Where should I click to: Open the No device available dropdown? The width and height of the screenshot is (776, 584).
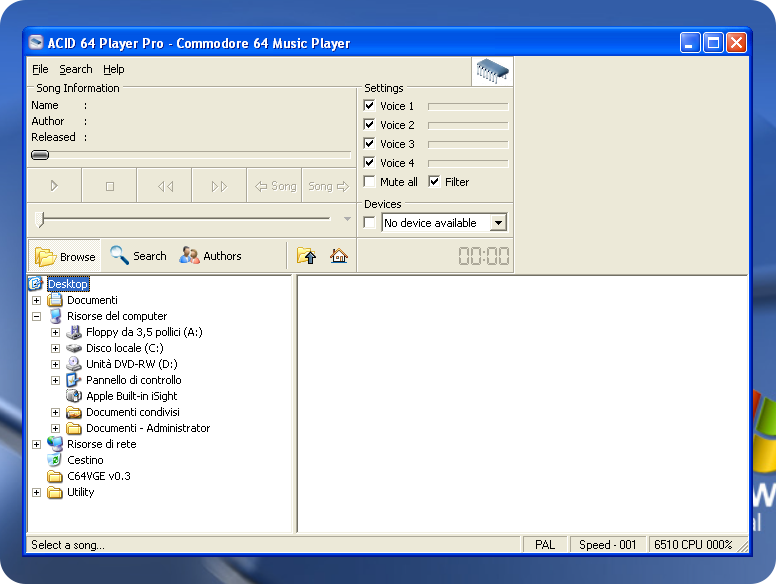pos(498,223)
